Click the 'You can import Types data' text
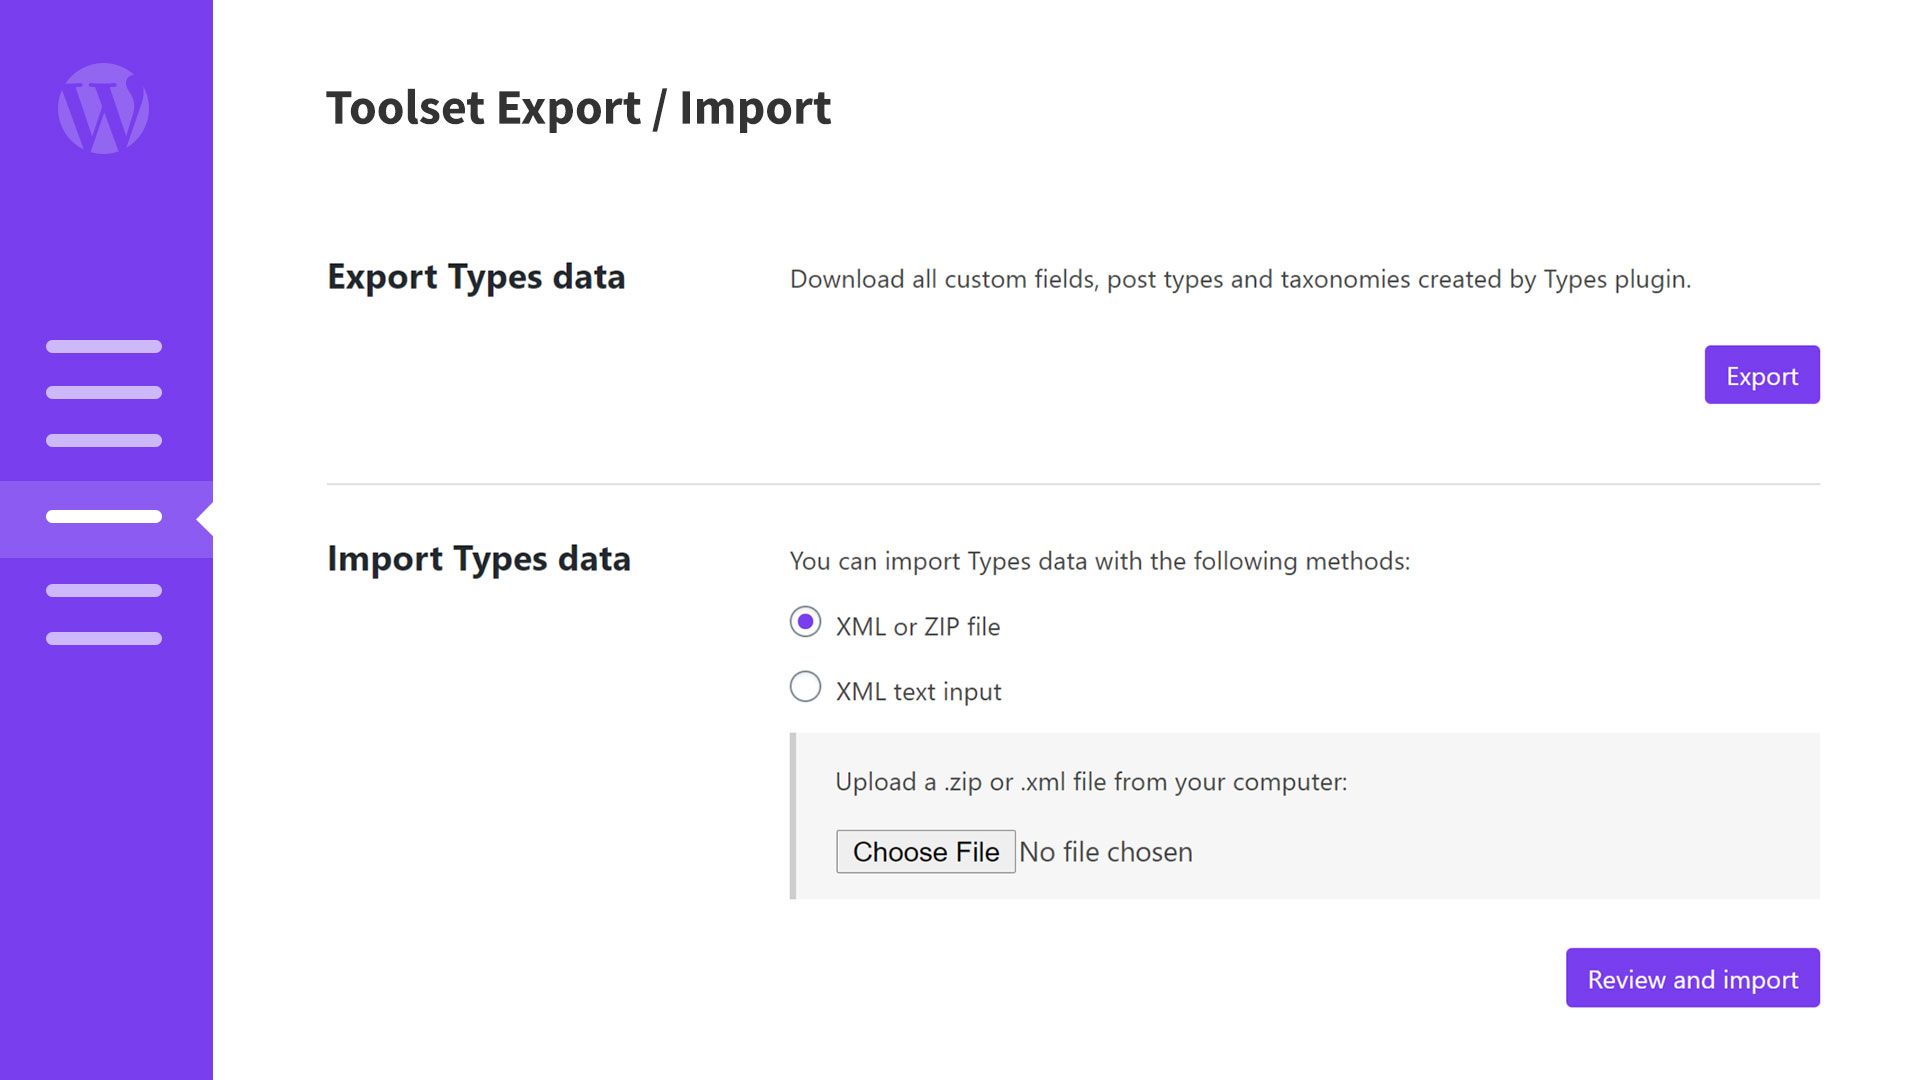Screen dimensions: 1920x1080 (1100, 561)
